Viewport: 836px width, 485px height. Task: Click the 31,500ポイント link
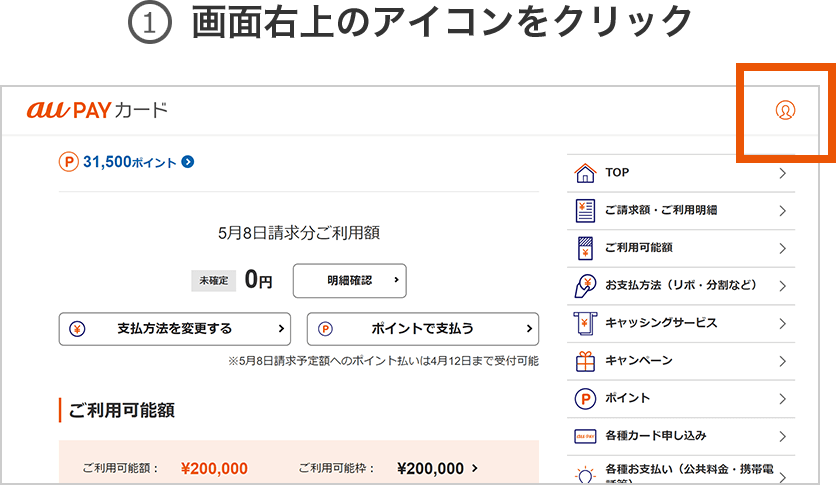(130, 161)
